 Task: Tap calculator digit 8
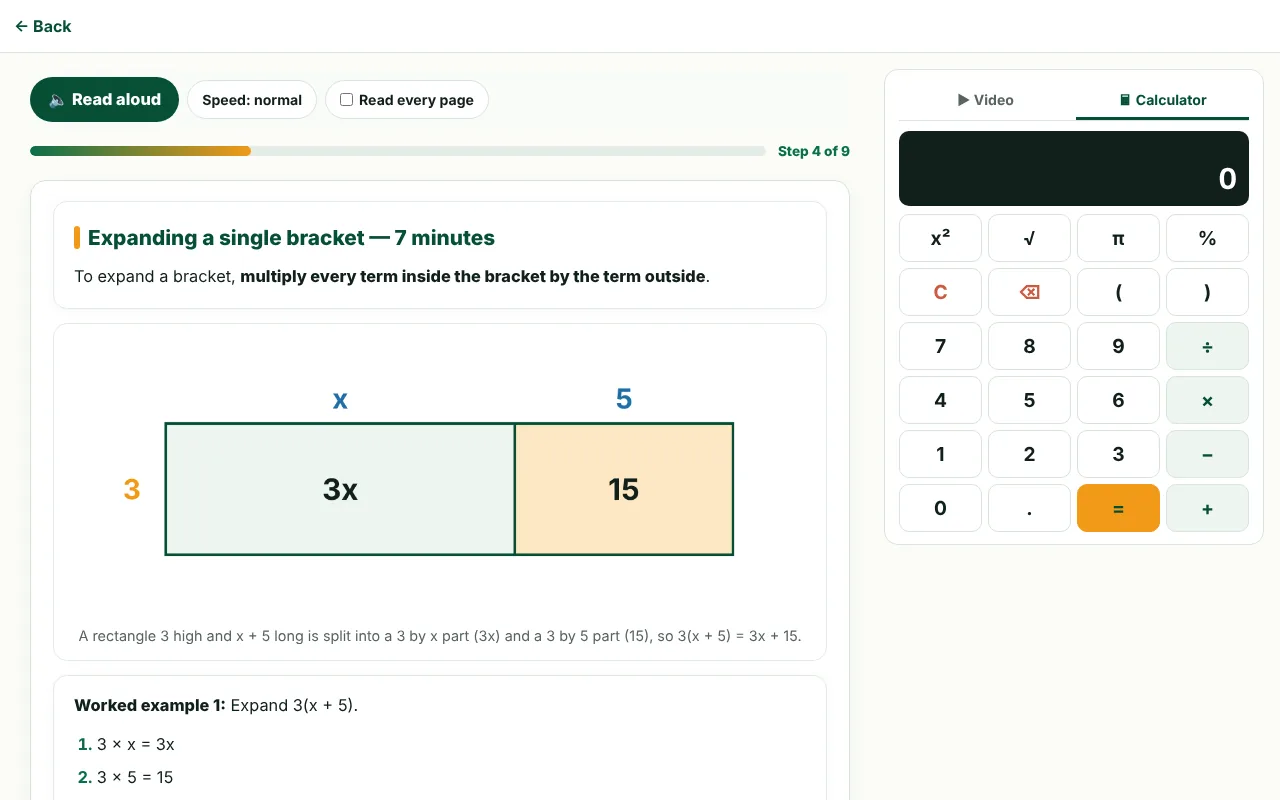coord(1029,346)
